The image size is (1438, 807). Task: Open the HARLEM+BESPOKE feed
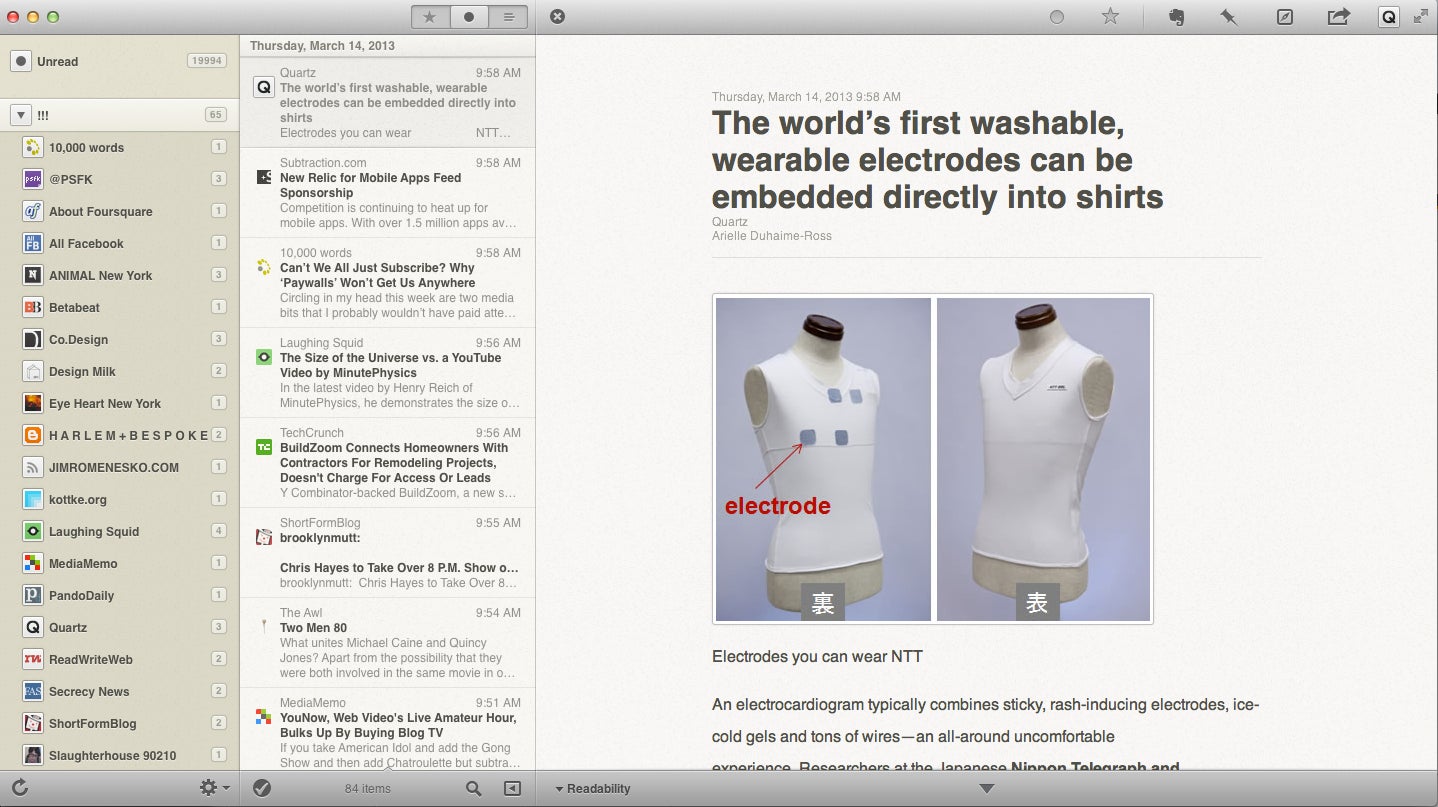pos(119,435)
